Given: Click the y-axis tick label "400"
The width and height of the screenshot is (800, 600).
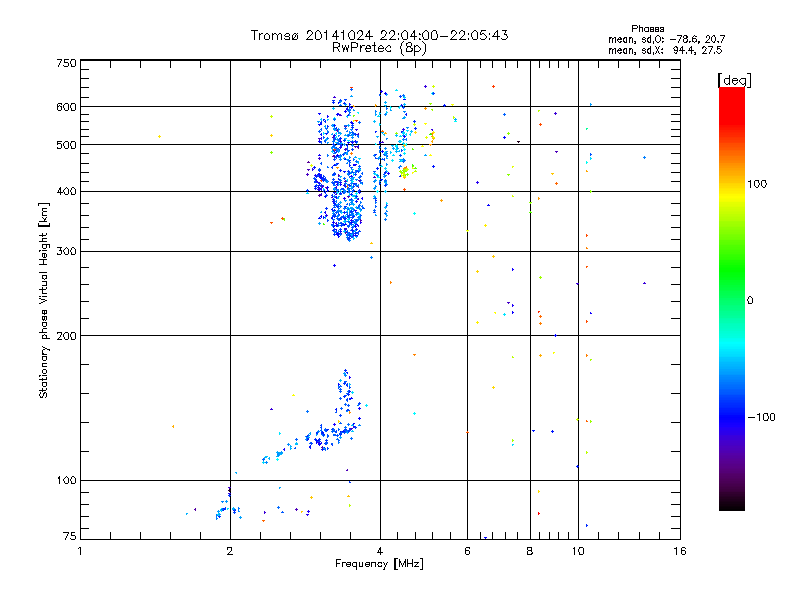Looking at the screenshot, I should pyautogui.click(x=66, y=192).
